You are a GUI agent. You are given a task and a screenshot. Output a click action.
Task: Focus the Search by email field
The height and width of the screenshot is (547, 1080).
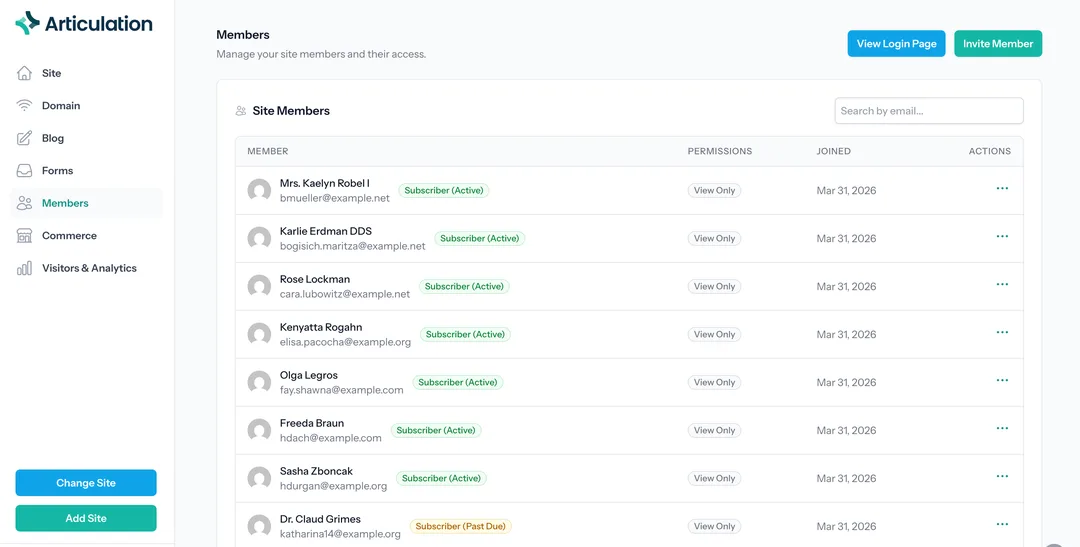pyautogui.click(x=928, y=111)
